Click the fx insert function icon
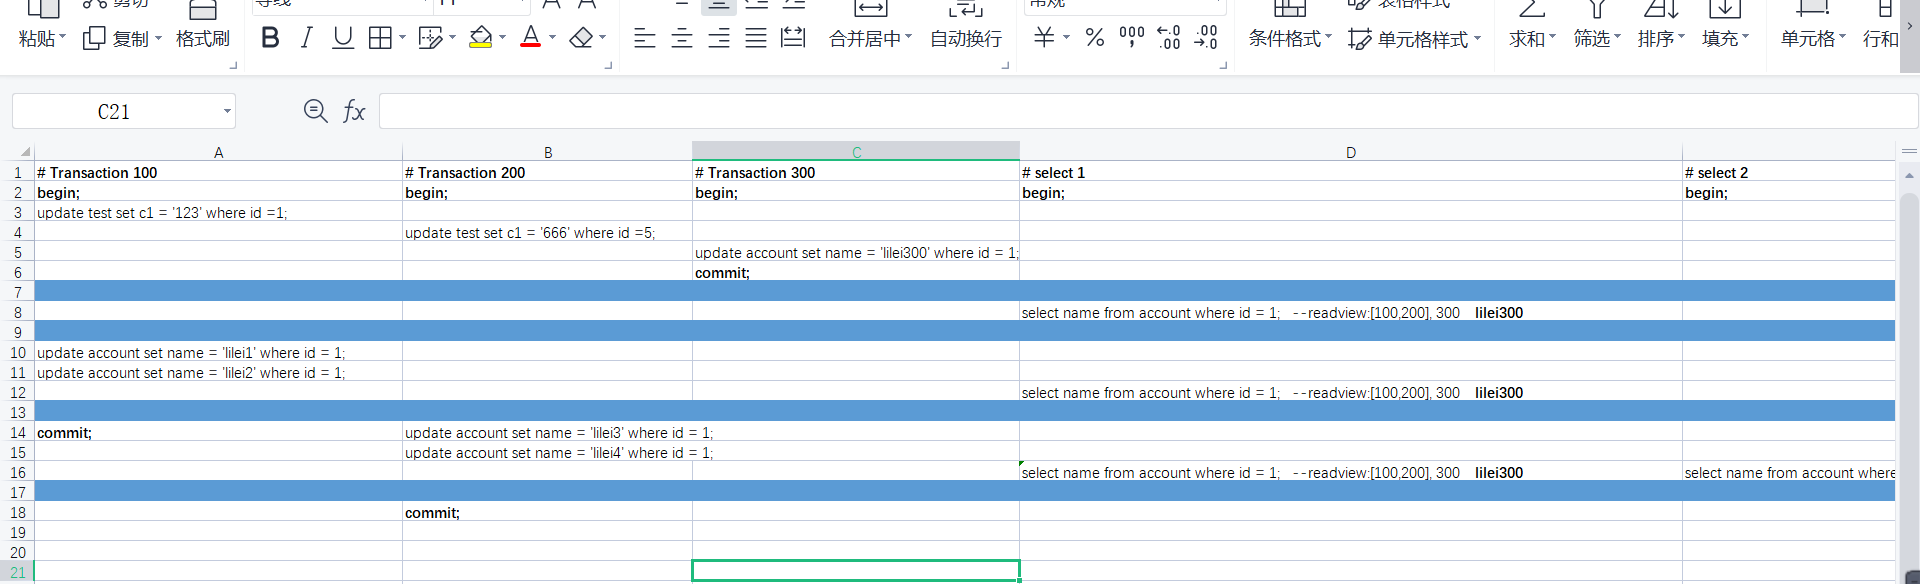The height and width of the screenshot is (584, 1920). (354, 111)
